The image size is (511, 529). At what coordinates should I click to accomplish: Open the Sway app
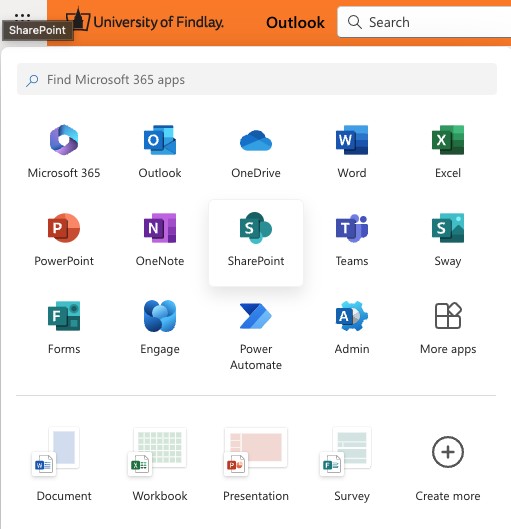pyautogui.click(x=448, y=240)
